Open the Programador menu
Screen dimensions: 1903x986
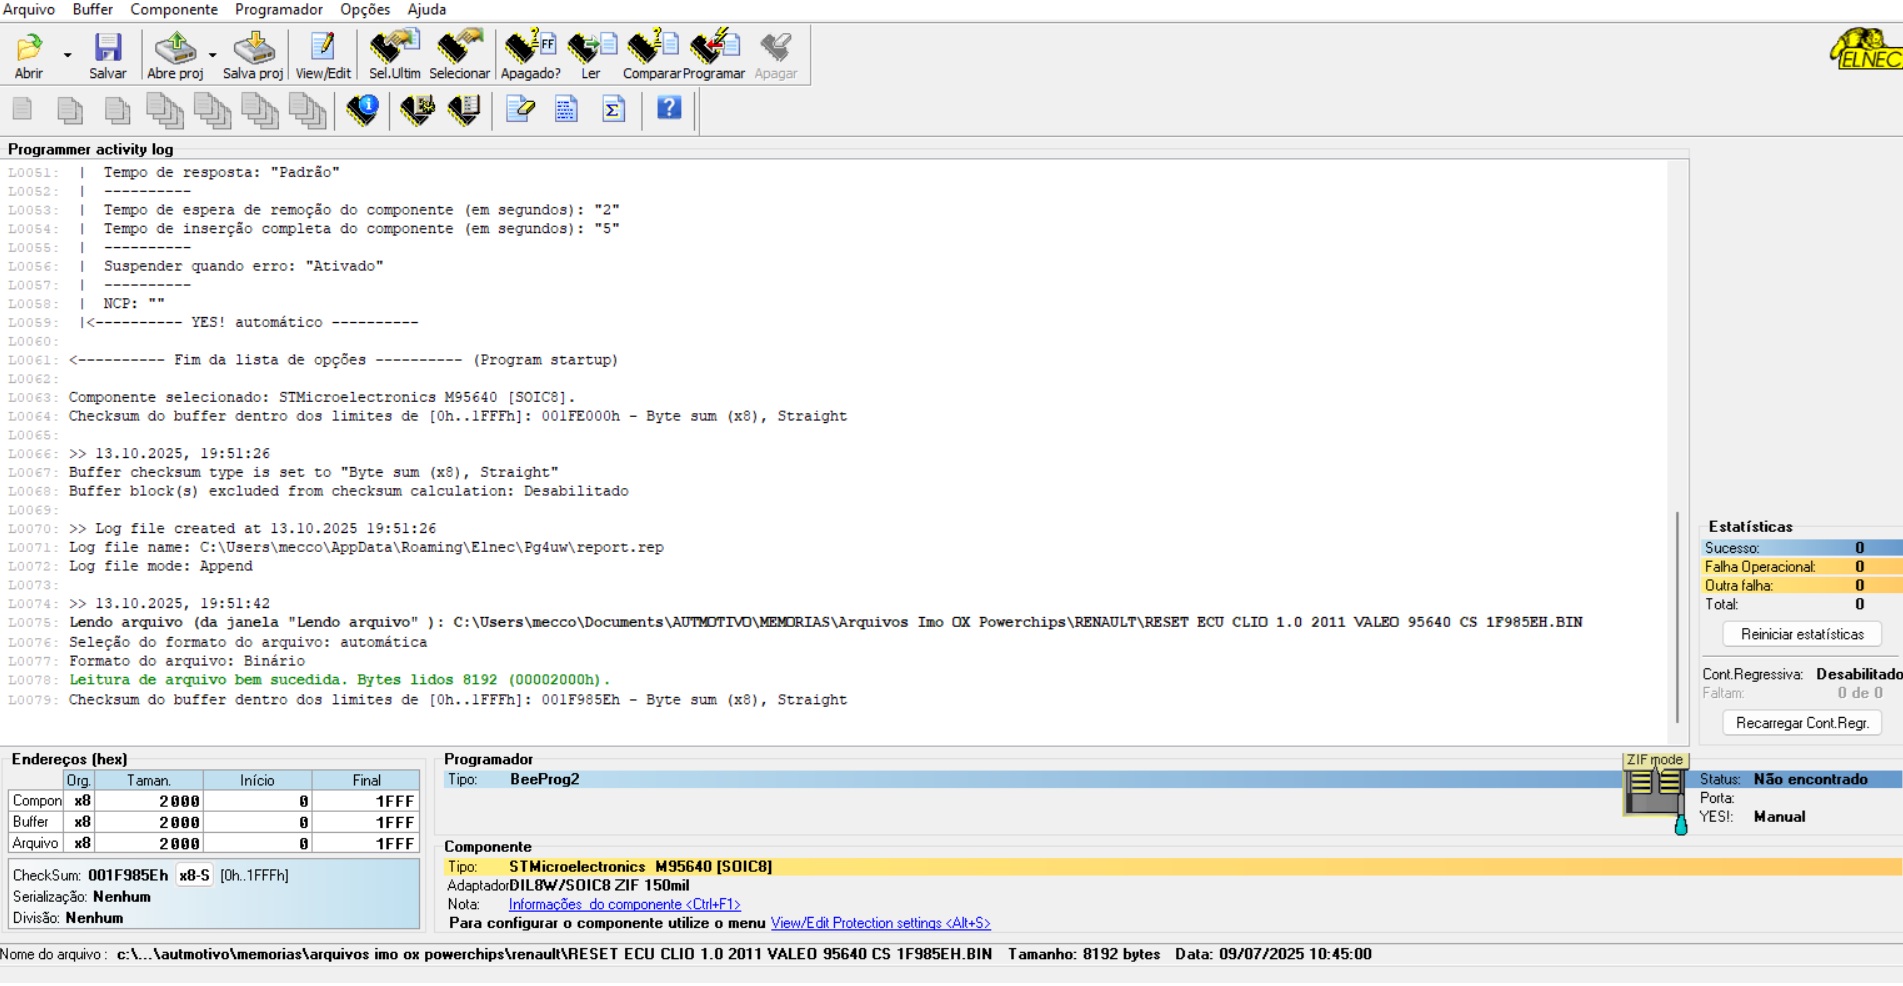coord(278,10)
